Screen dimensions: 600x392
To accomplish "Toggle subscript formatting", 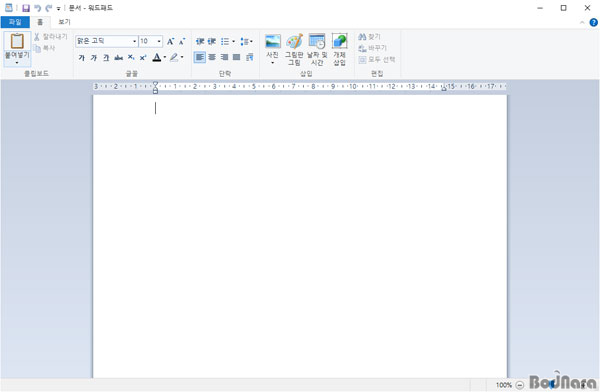I will [131, 57].
